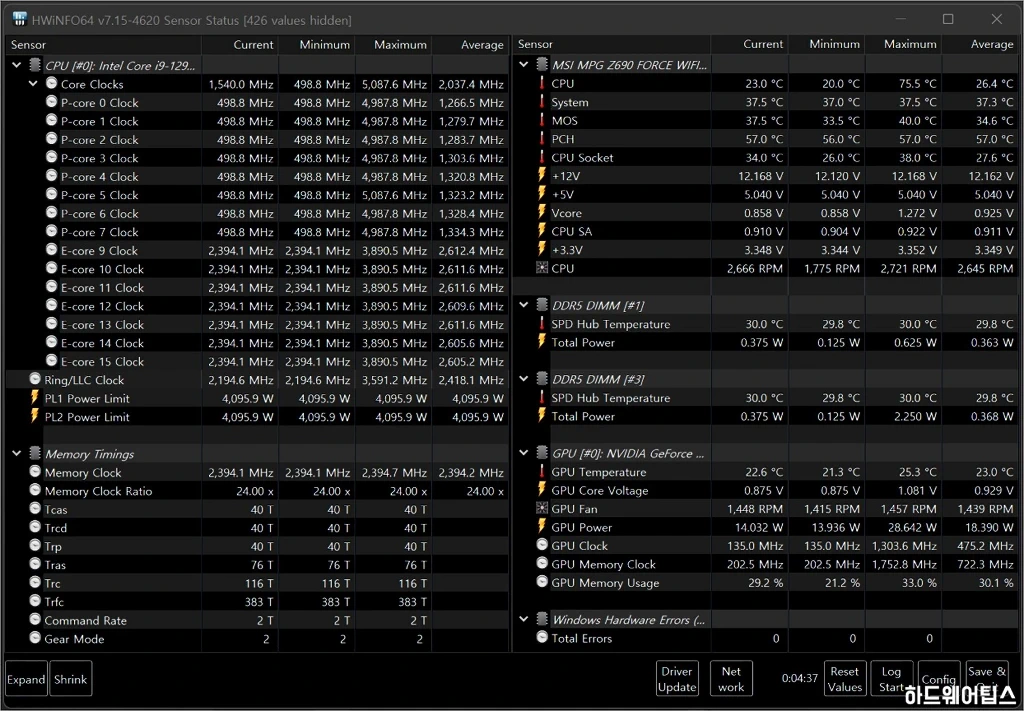Click the lightning icon of +12V voltage
This screenshot has width=1024, height=711.
click(541, 176)
